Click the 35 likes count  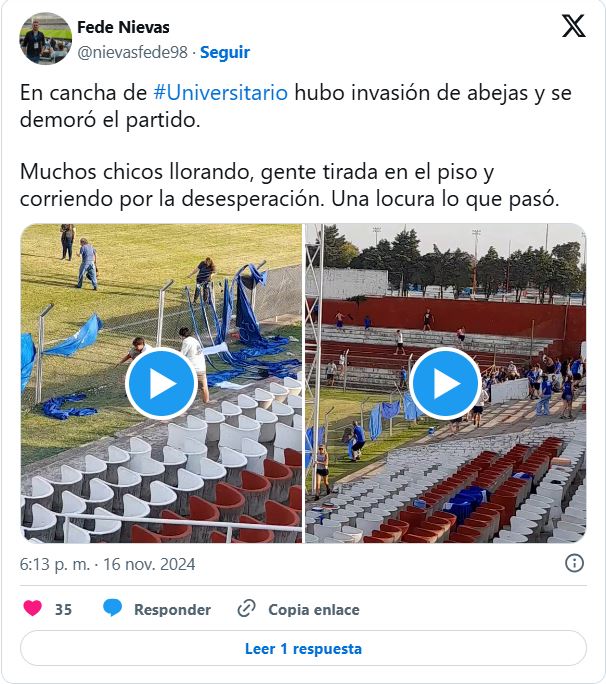[x=63, y=609]
